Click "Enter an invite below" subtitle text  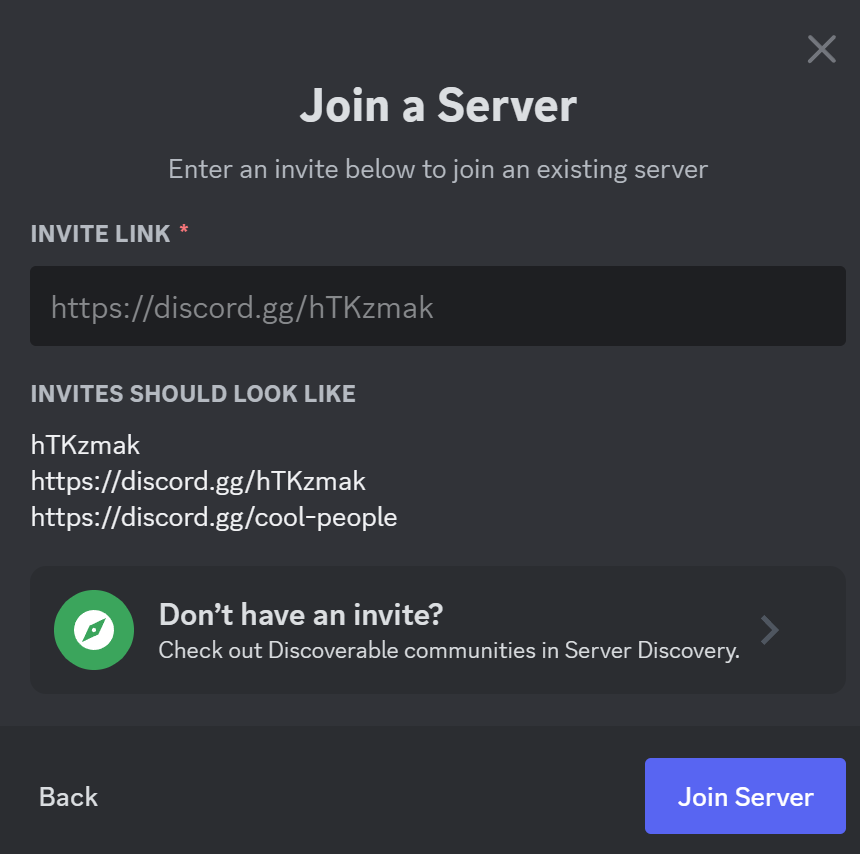(x=438, y=169)
